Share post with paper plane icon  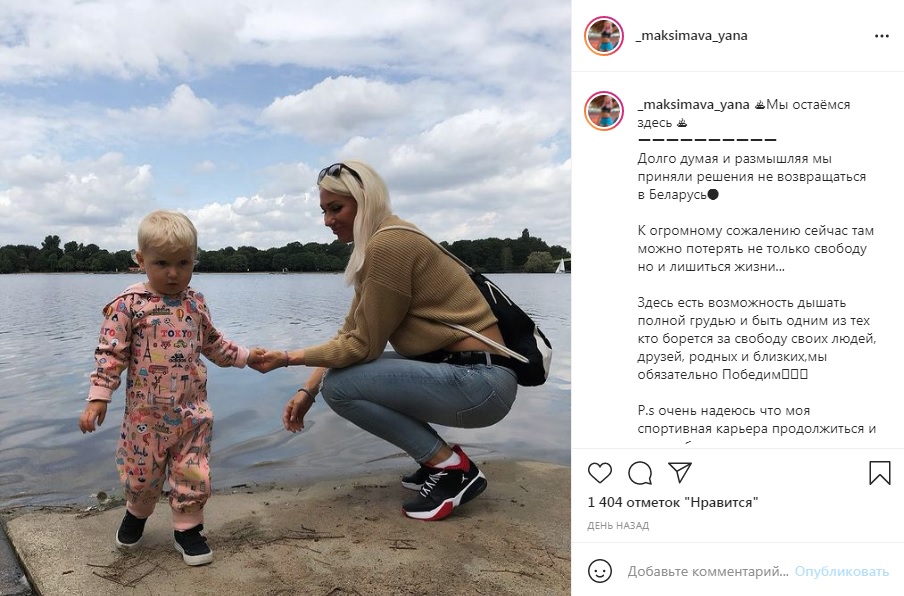point(680,472)
